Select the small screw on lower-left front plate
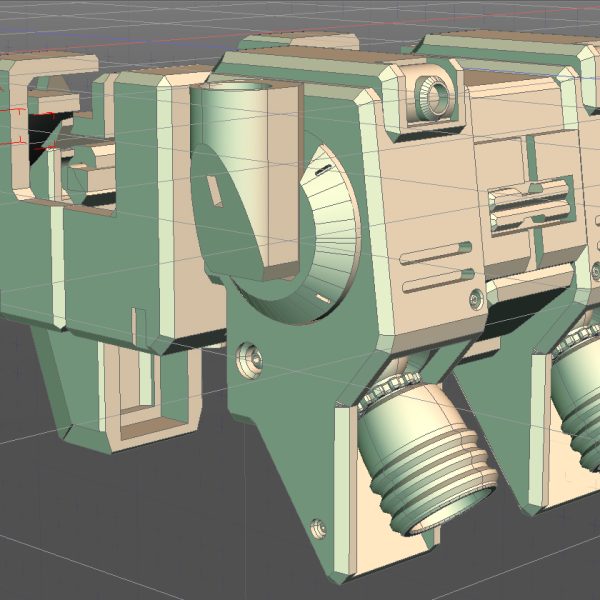Image resolution: width=600 pixels, height=600 pixels. 248,355
